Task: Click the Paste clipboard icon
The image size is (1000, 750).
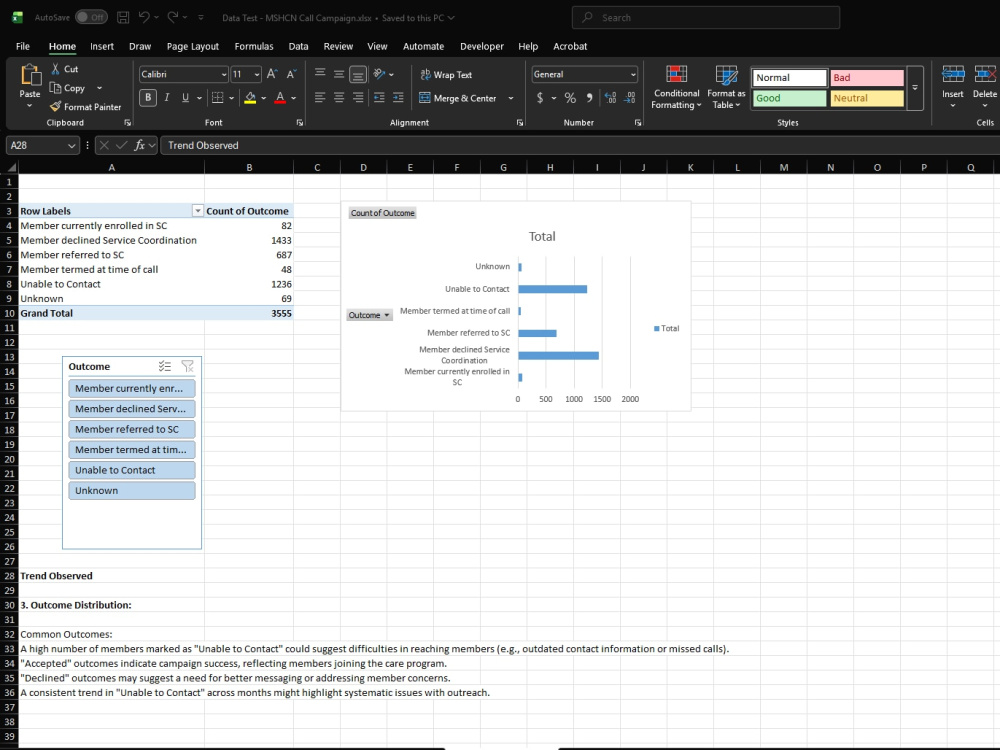Action: [x=30, y=75]
